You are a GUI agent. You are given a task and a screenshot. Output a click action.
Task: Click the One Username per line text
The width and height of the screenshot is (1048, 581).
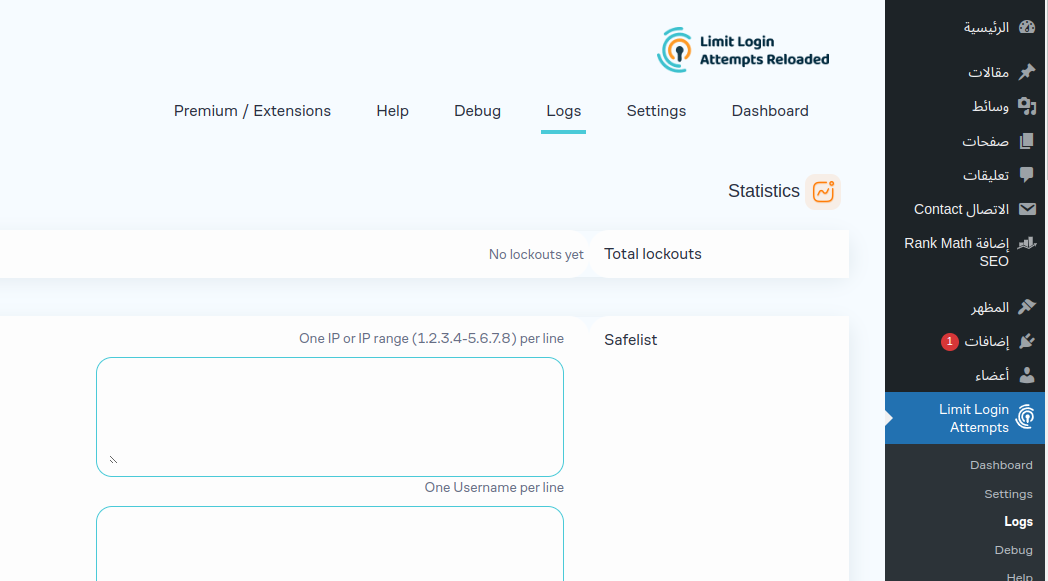(x=494, y=487)
